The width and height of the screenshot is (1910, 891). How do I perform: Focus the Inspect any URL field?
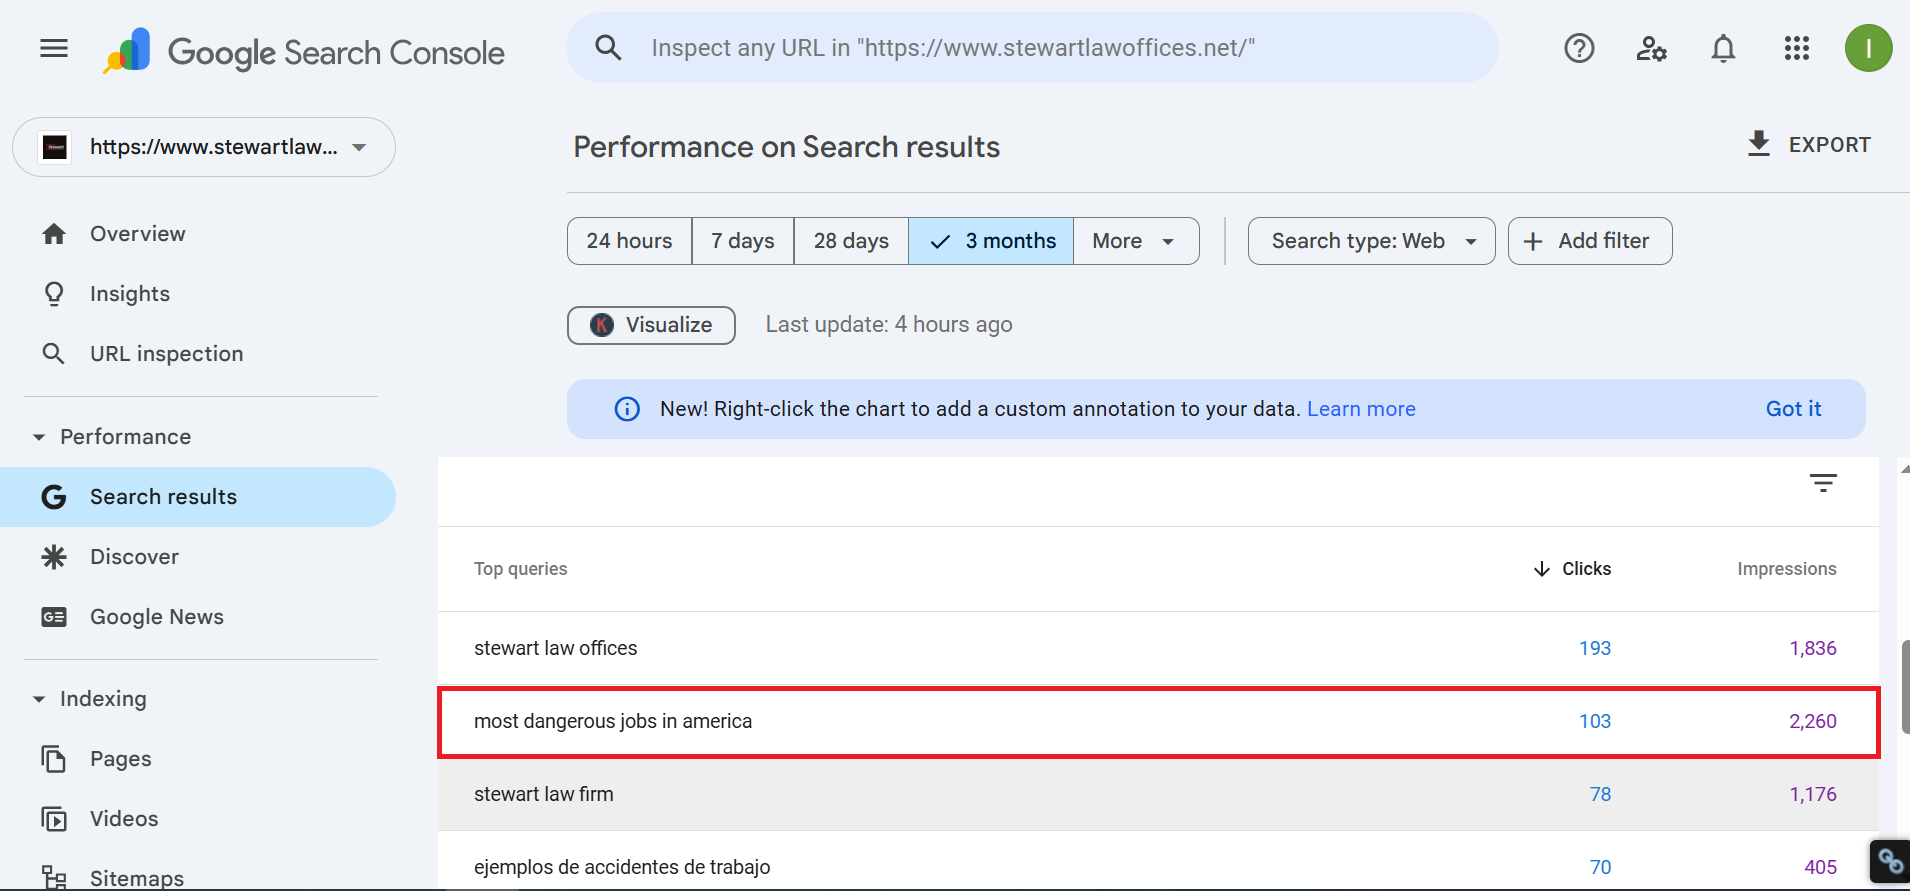1032,48
